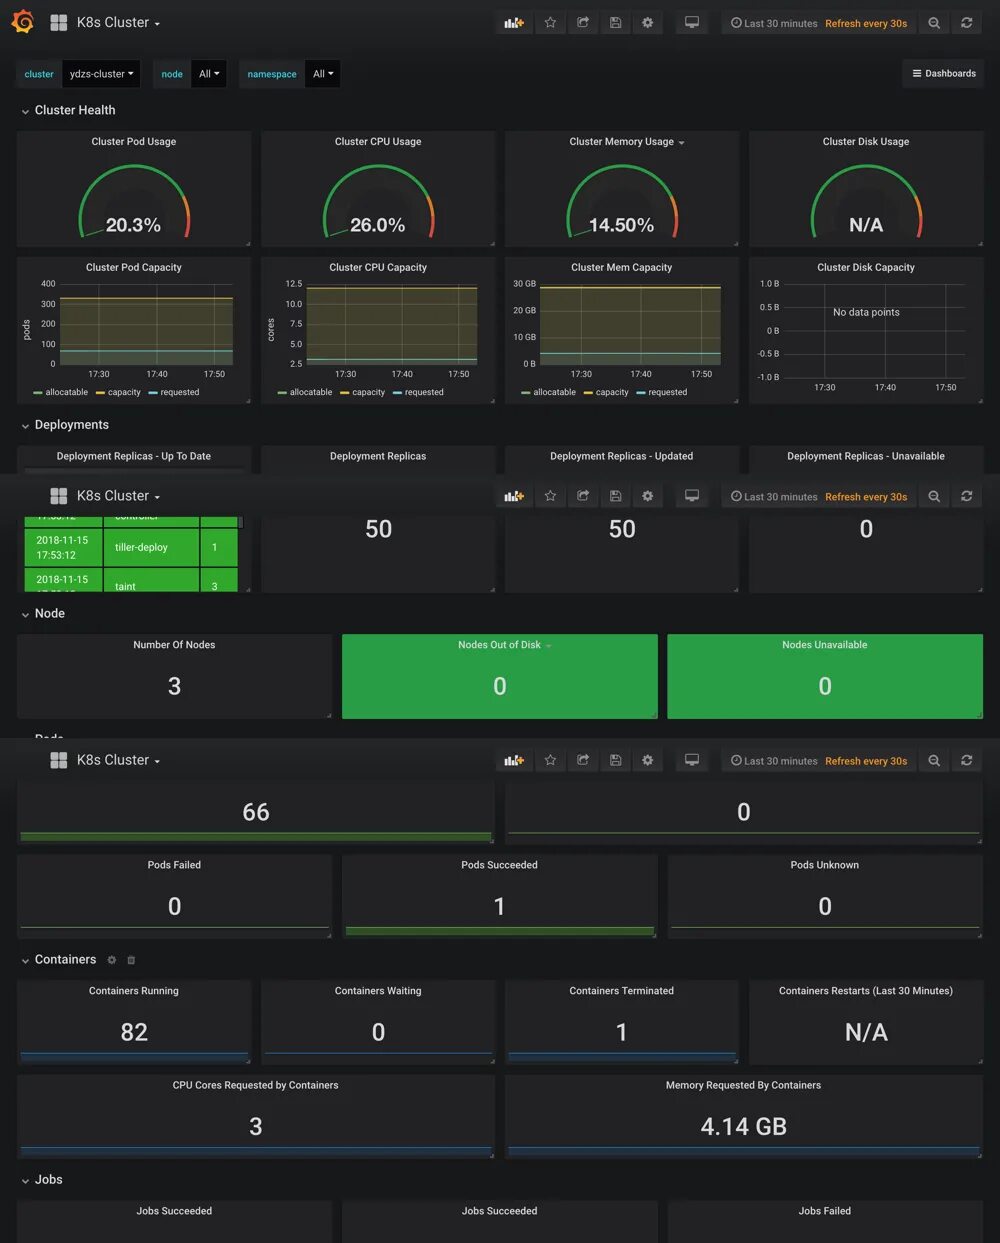Toggle the allocatable series in Cluster Pod Capacity

pos(66,392)
